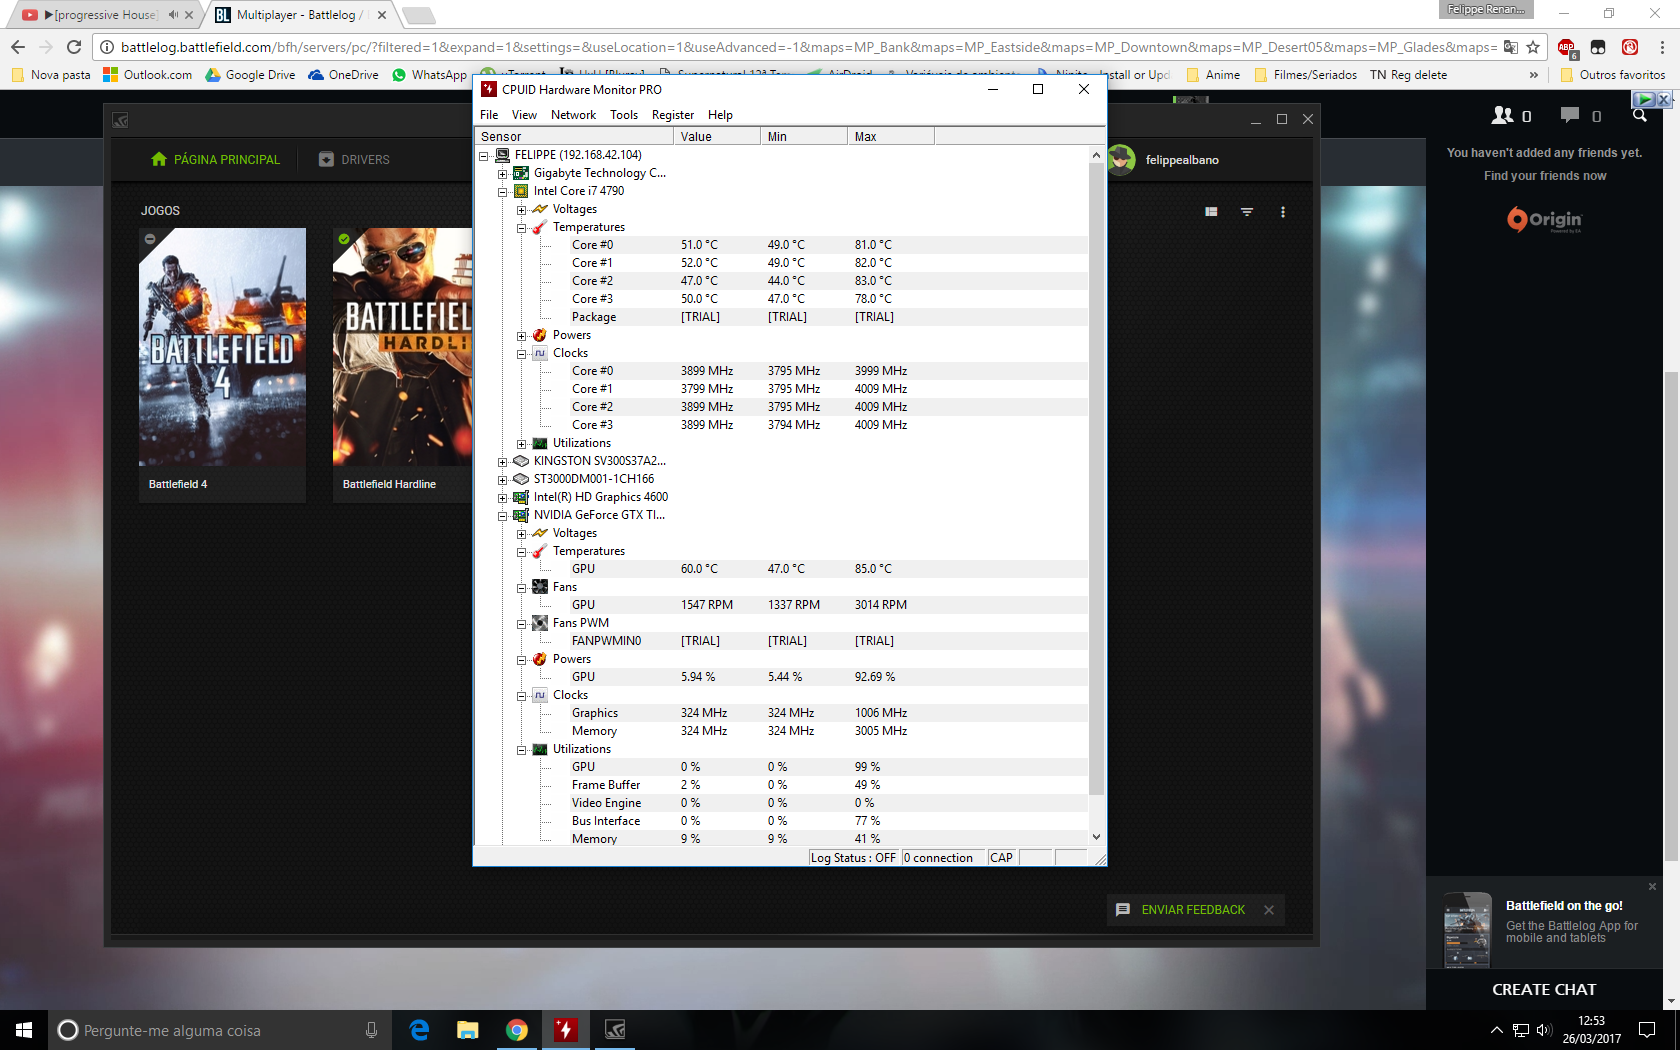Reload the browser page
The image size is (1680, 1050).
point(73,47)
